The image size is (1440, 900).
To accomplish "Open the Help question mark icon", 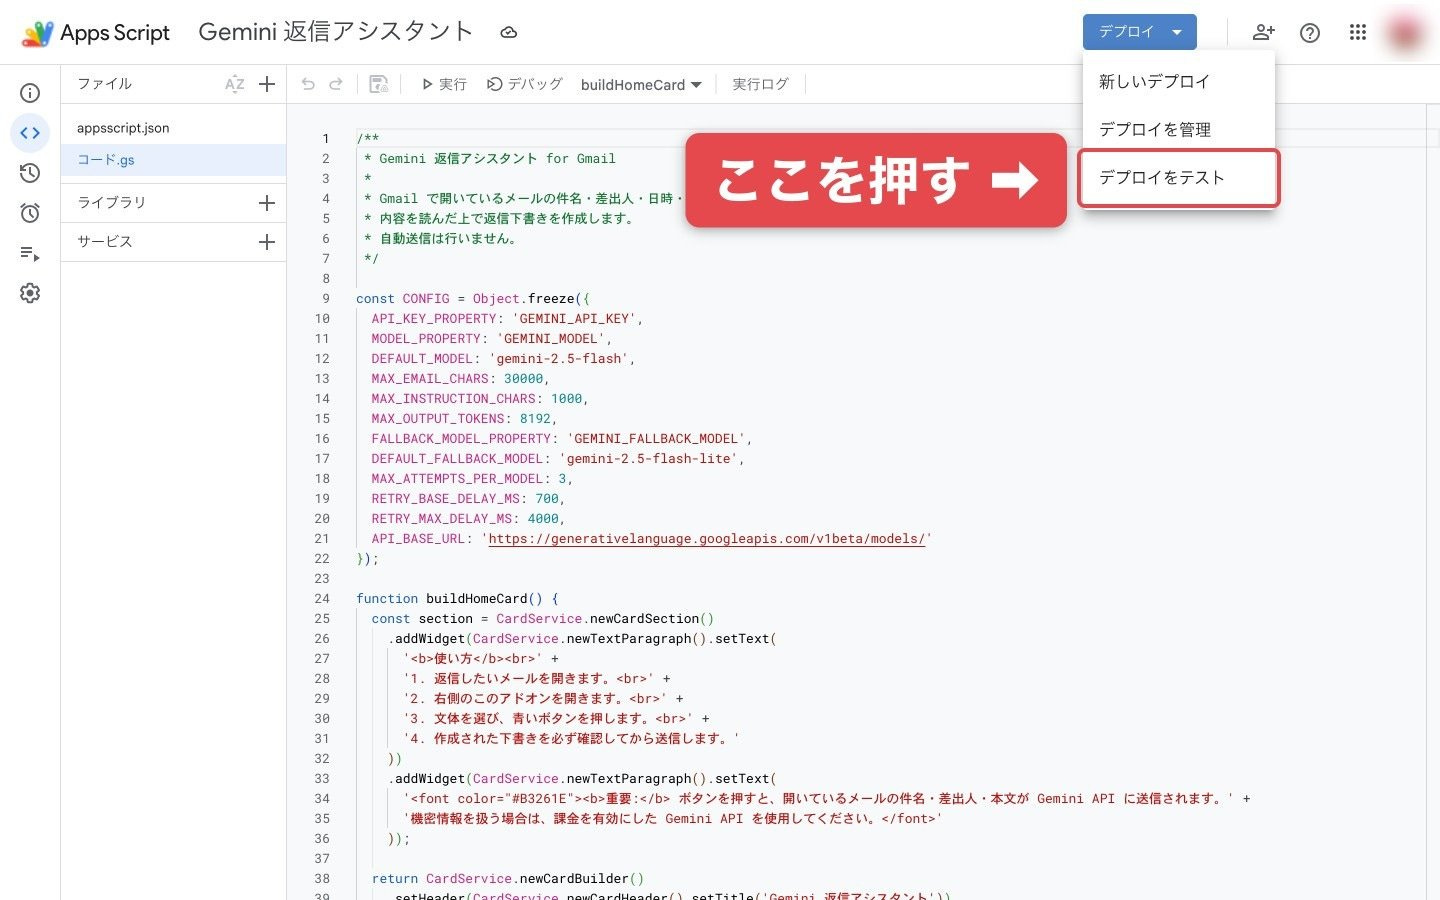I will pos(1310,33).
